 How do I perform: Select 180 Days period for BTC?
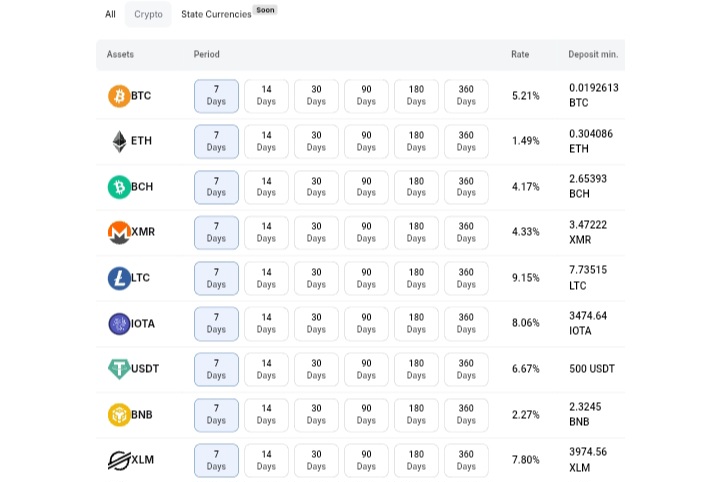tap(416, 96)
